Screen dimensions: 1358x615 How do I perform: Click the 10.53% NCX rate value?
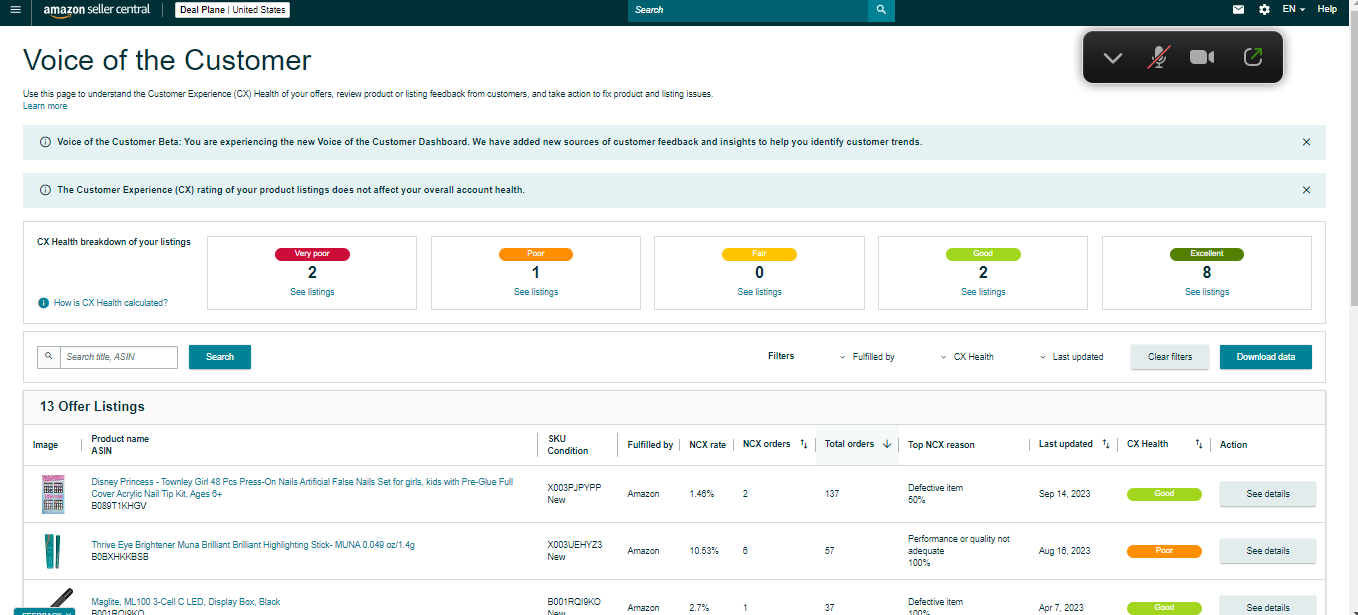tap(704, 551)
